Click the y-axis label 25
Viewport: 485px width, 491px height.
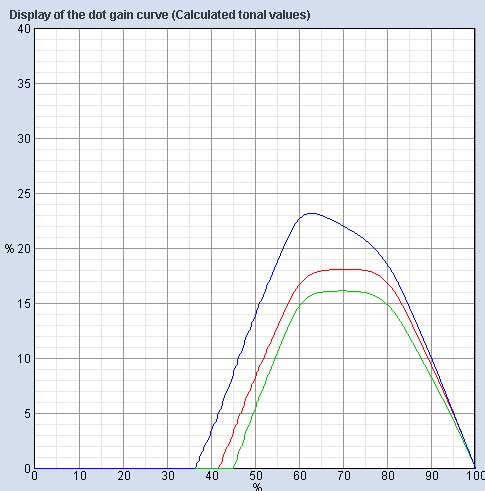click(x=24, y=194)
